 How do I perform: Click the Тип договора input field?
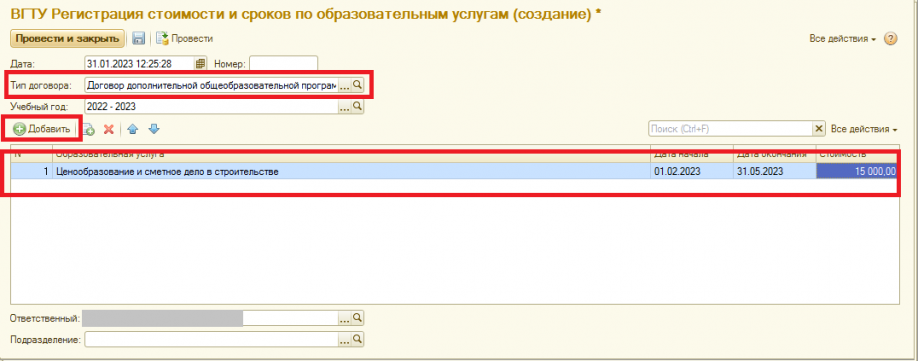point(211,85)
